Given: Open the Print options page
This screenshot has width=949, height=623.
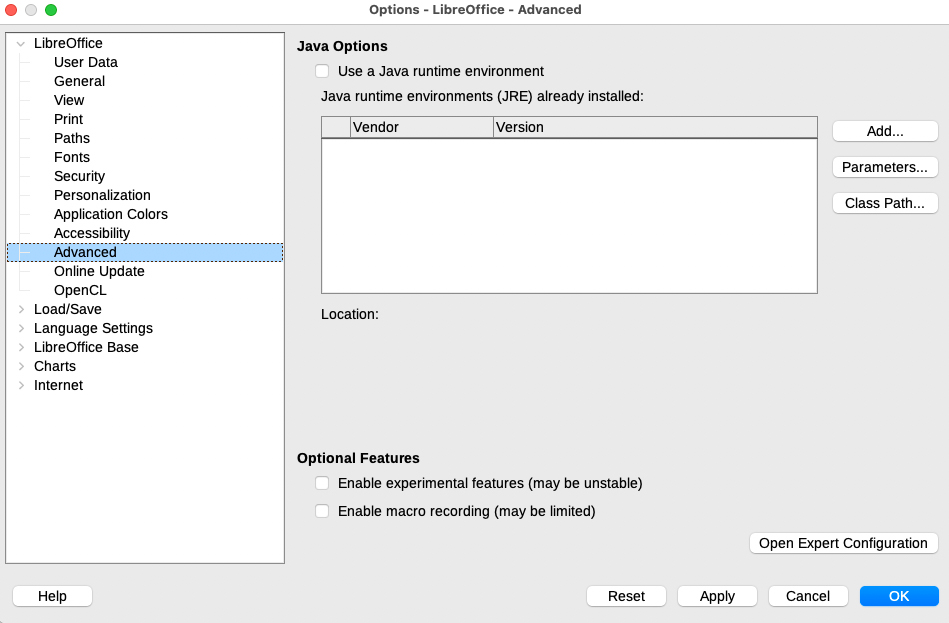Looking at the screenshot, I should (x=68, y=119).
